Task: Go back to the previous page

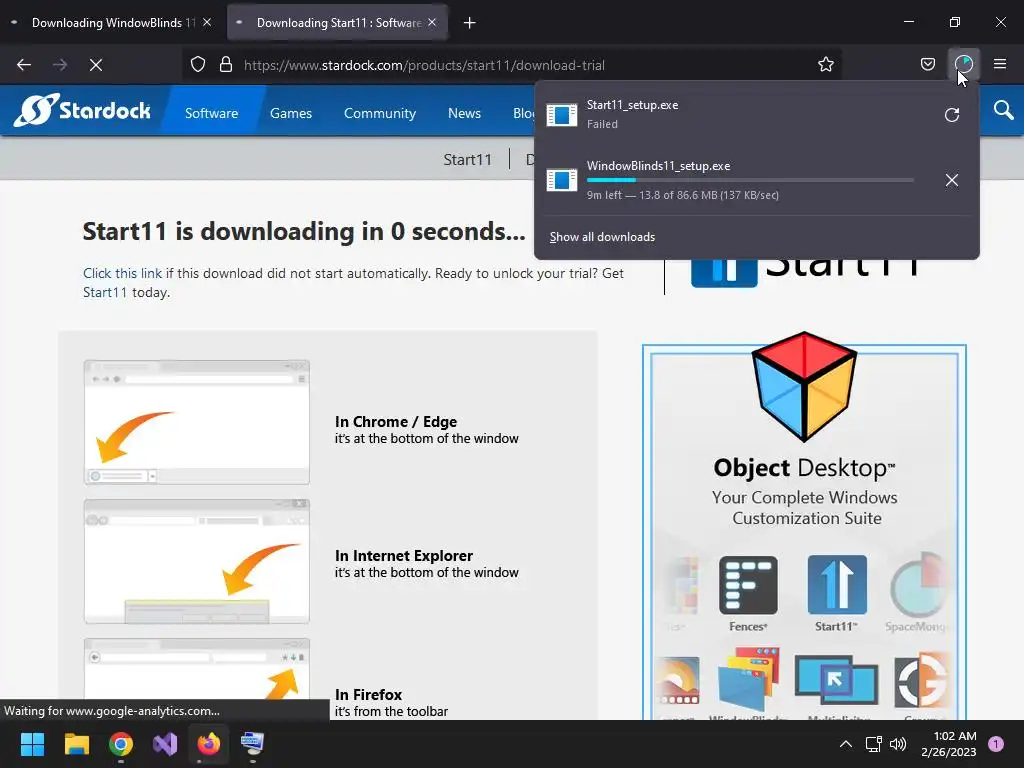Action: tap(24, 65)
